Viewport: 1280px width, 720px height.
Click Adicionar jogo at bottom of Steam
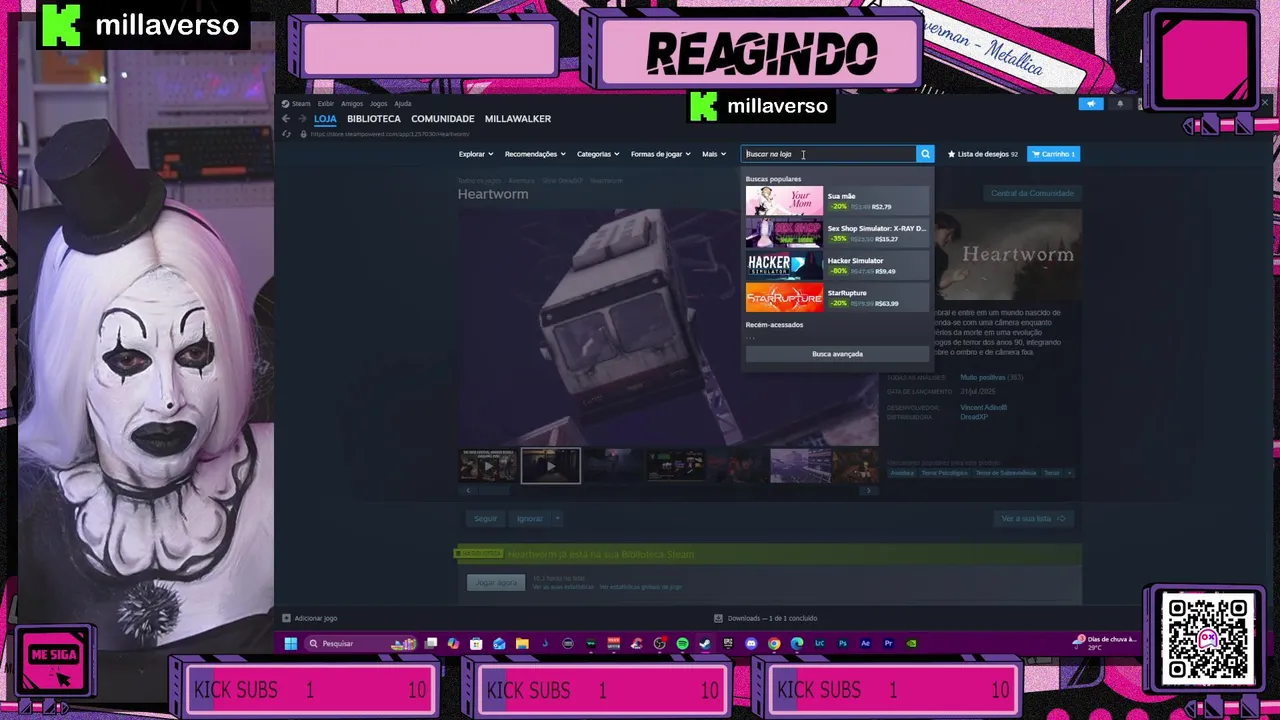pos(310,618)
